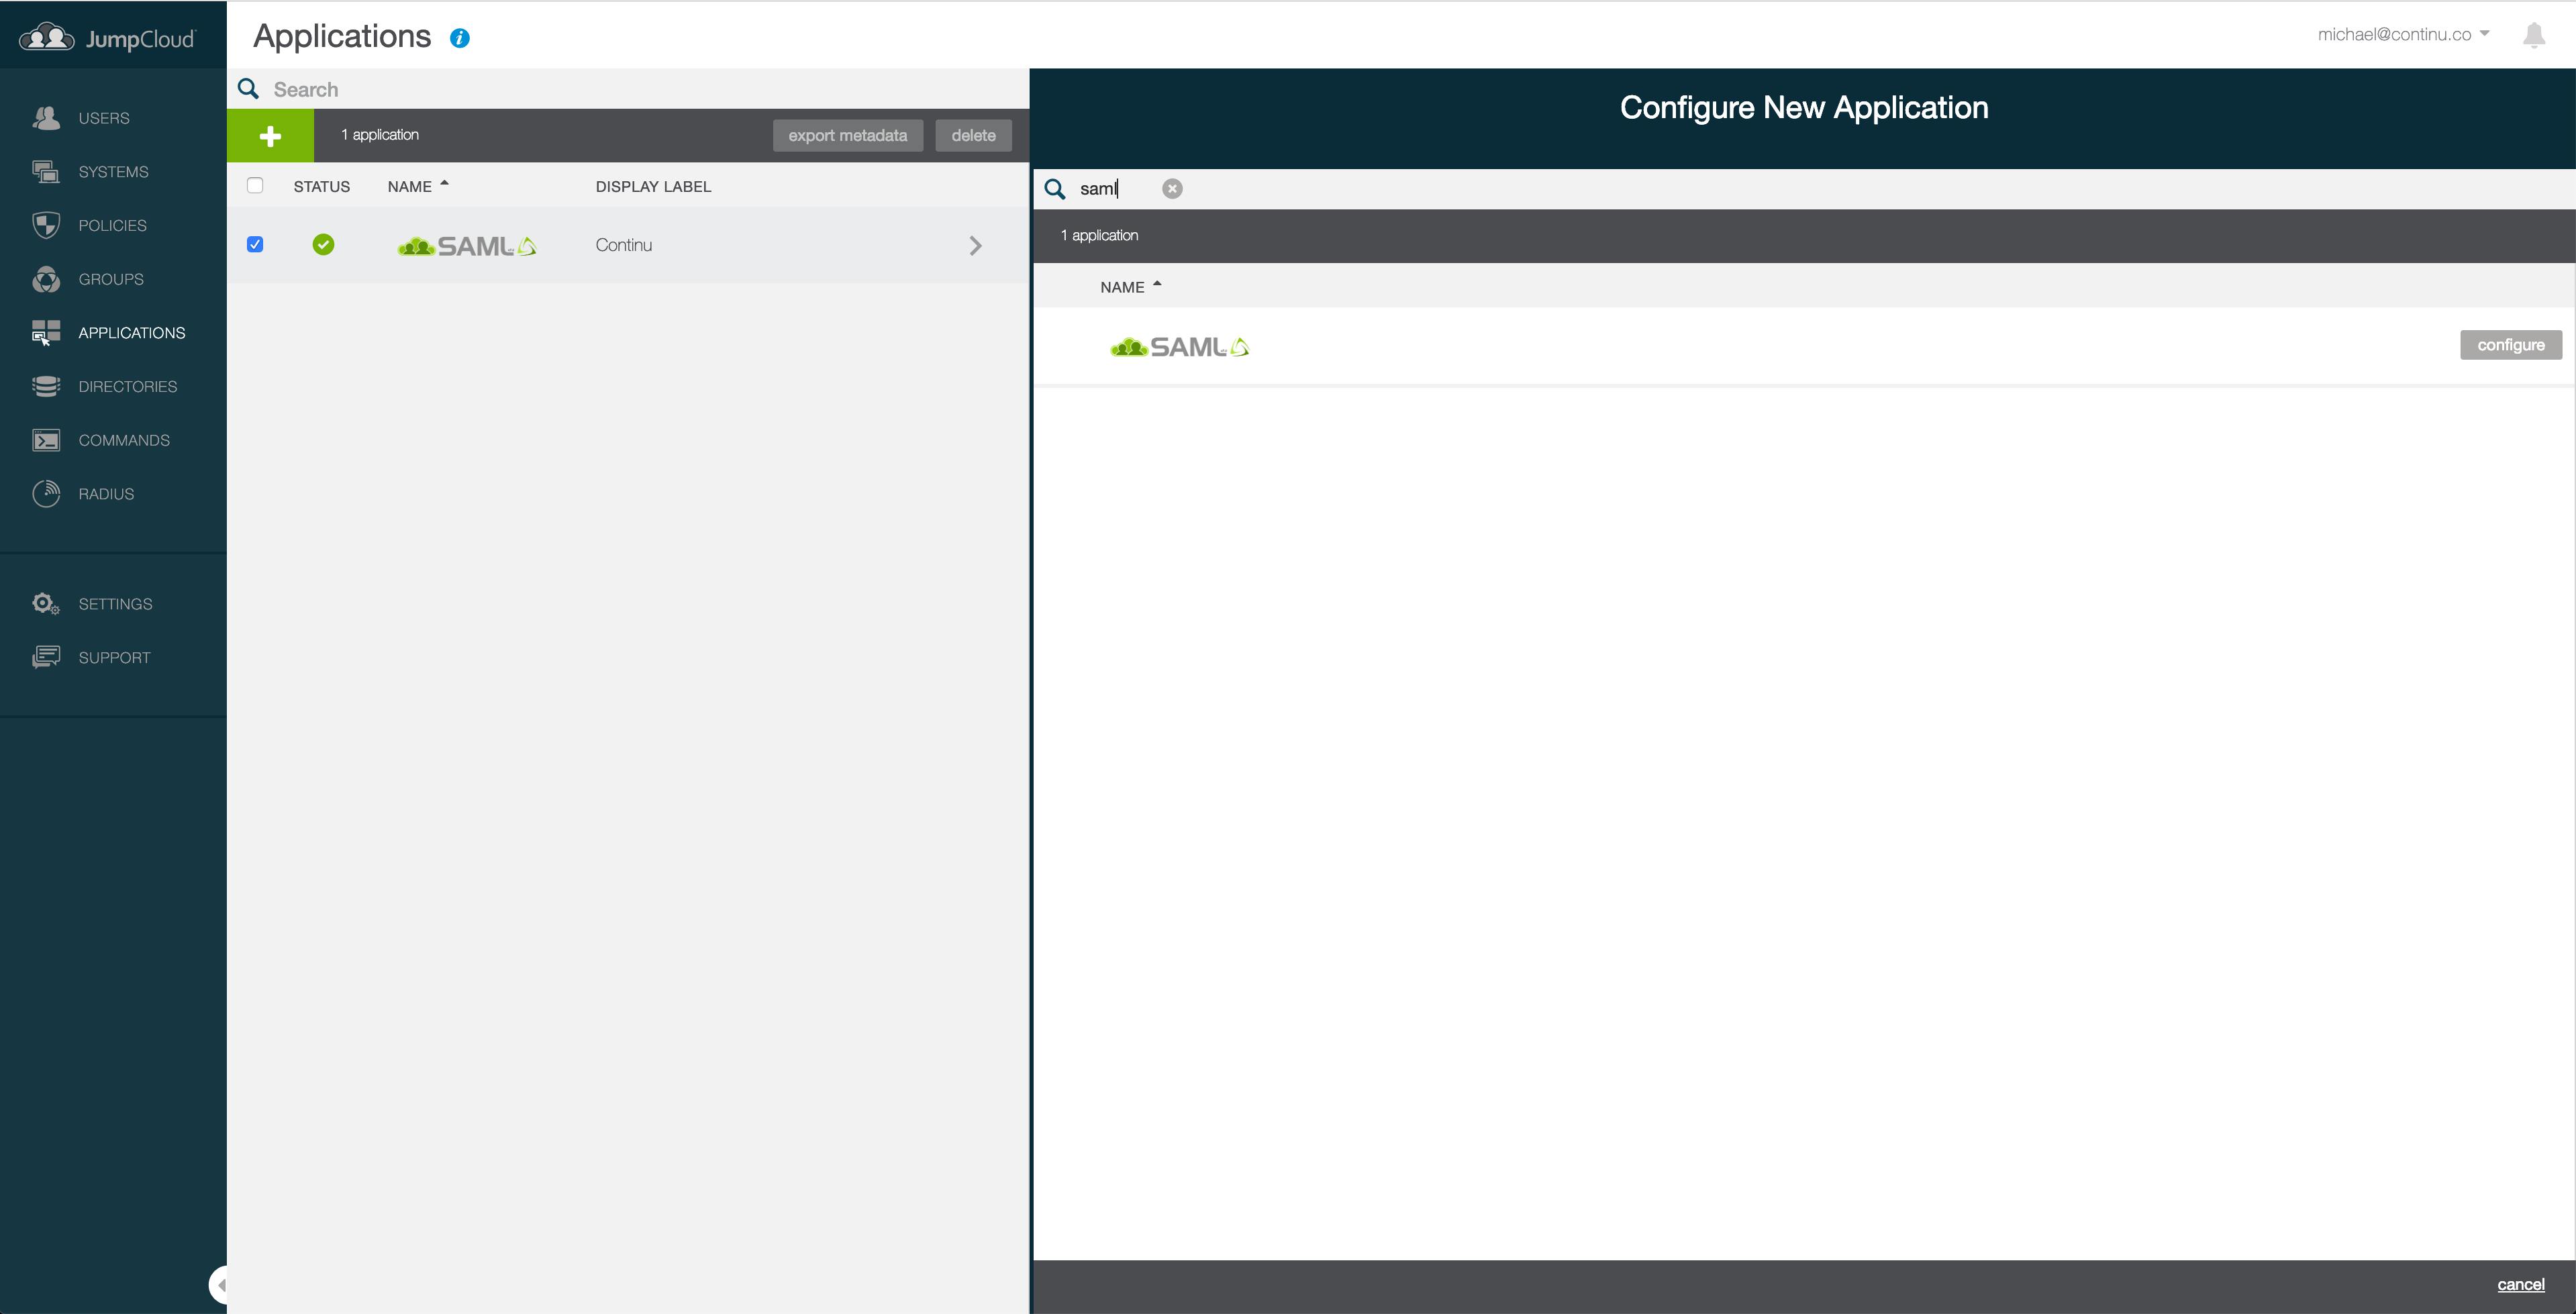Viewport: 2576px width, 1314px height.
Task: Go to COMMANDS in the sidebar
Action: (x=124, y=440)
